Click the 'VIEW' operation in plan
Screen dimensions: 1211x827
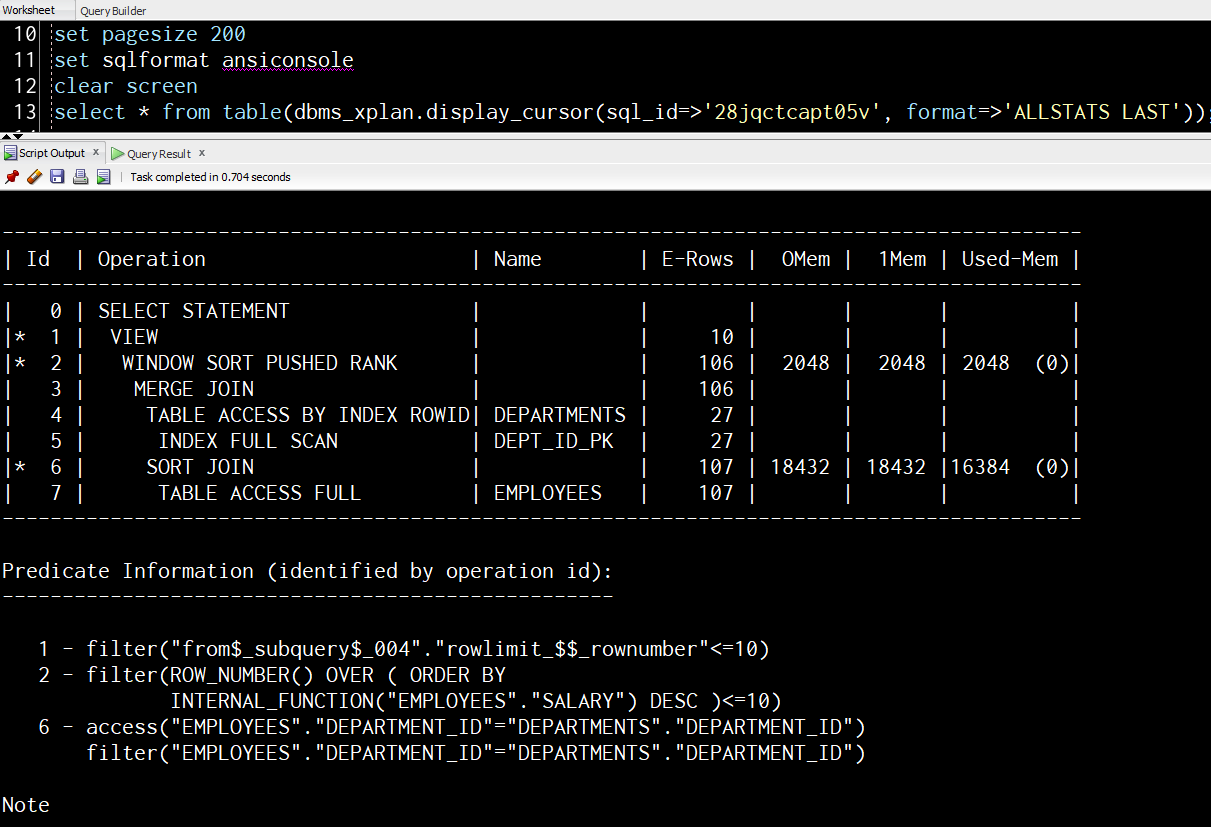134,337
